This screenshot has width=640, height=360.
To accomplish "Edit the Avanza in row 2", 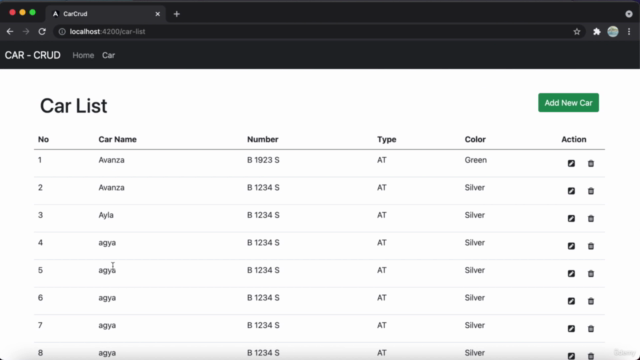I will (571, 191).
